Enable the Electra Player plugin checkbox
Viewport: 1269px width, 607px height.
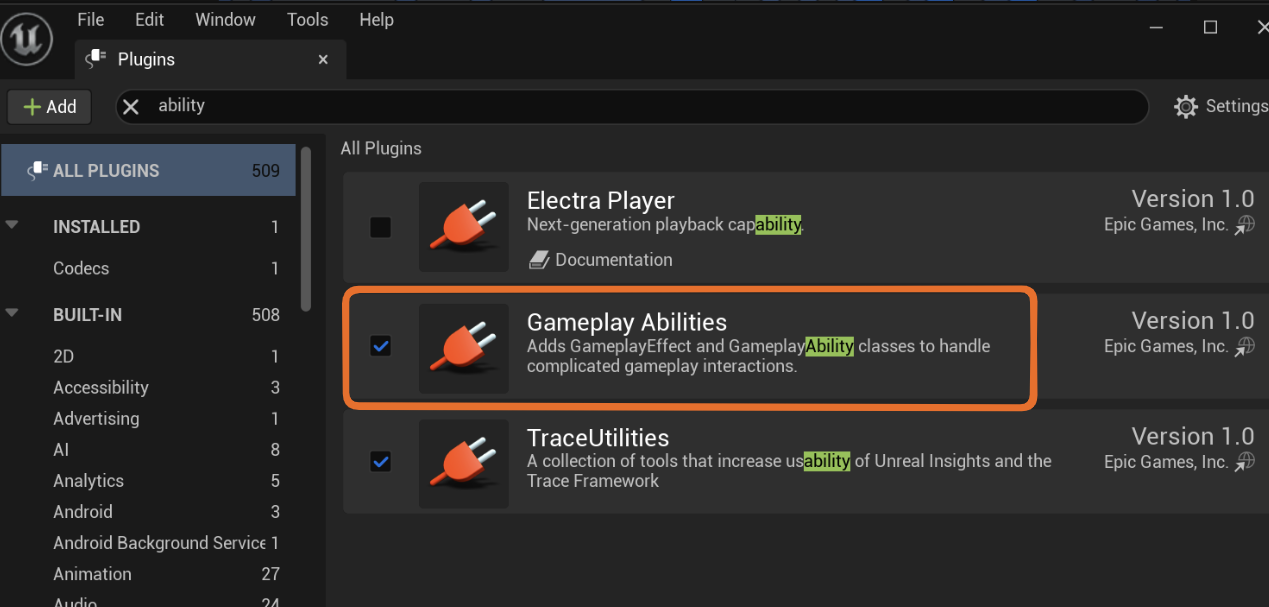point(380,227)
